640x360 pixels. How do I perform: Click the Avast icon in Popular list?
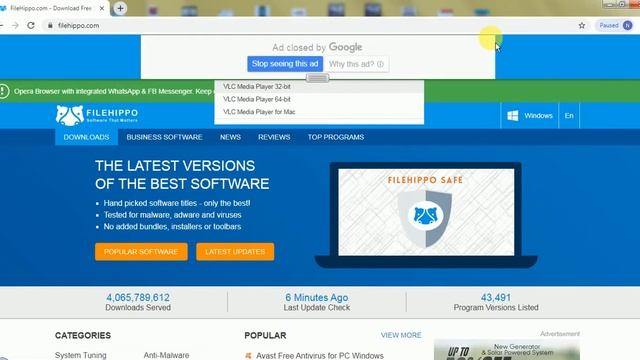click(x=248, y=356)
